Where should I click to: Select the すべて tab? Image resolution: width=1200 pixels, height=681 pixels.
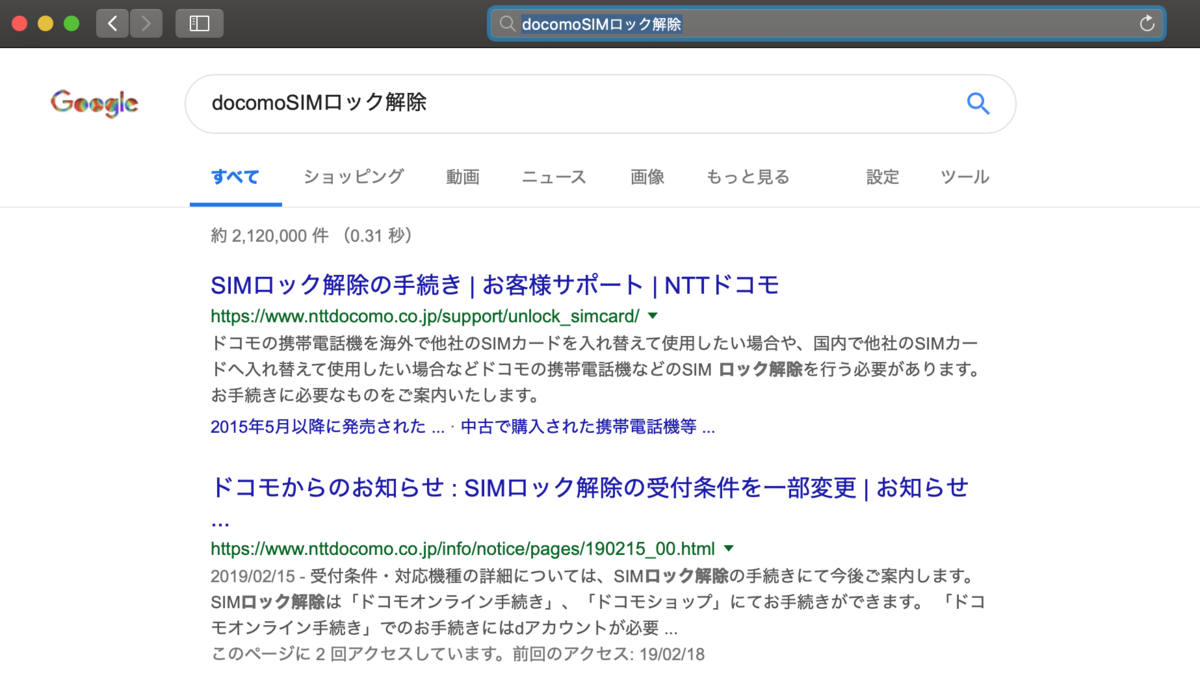point(235,177)
